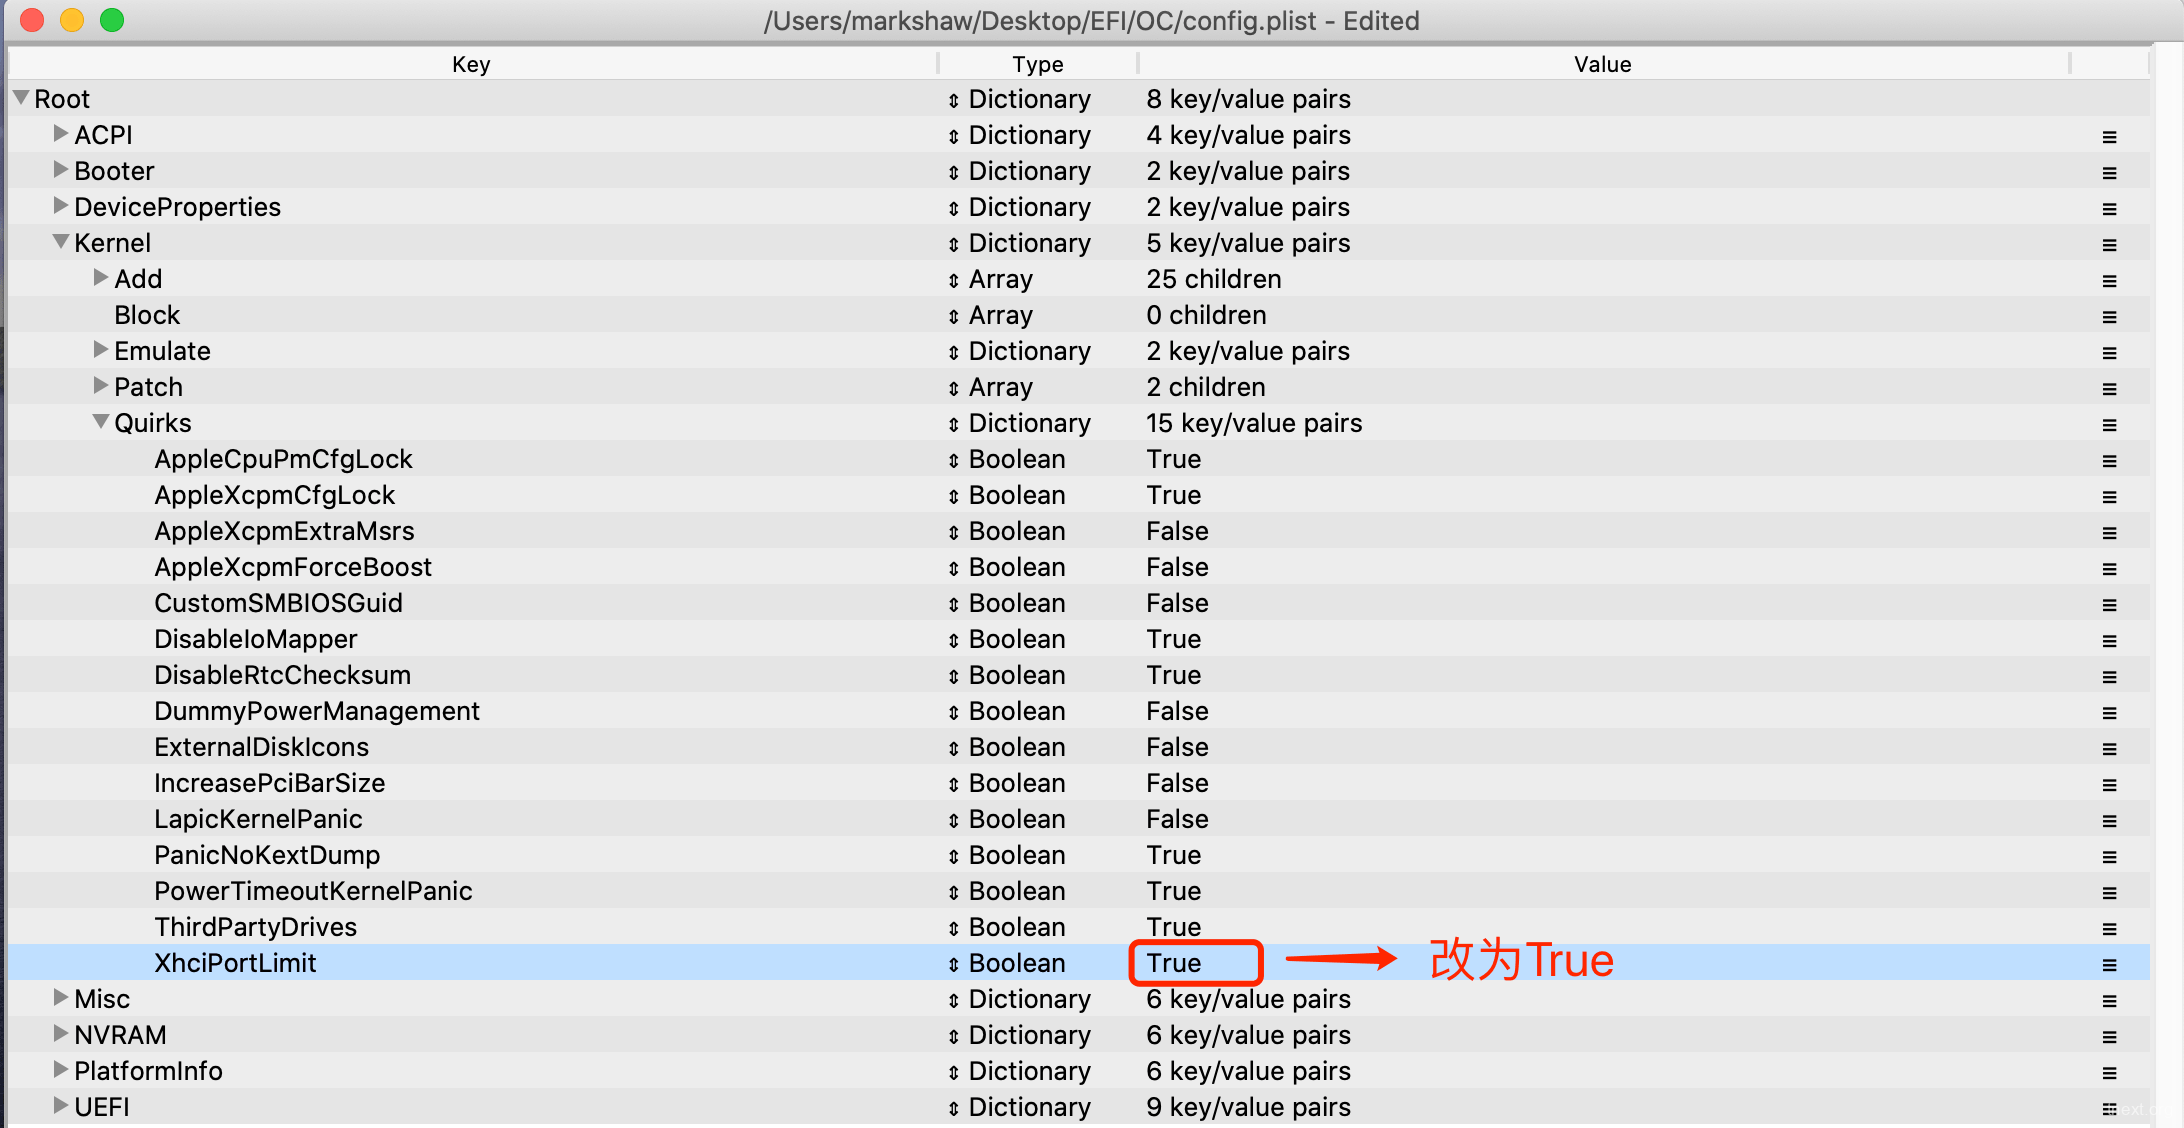
Task: Select the '25 children' value cell
Action: (1213, 279)
